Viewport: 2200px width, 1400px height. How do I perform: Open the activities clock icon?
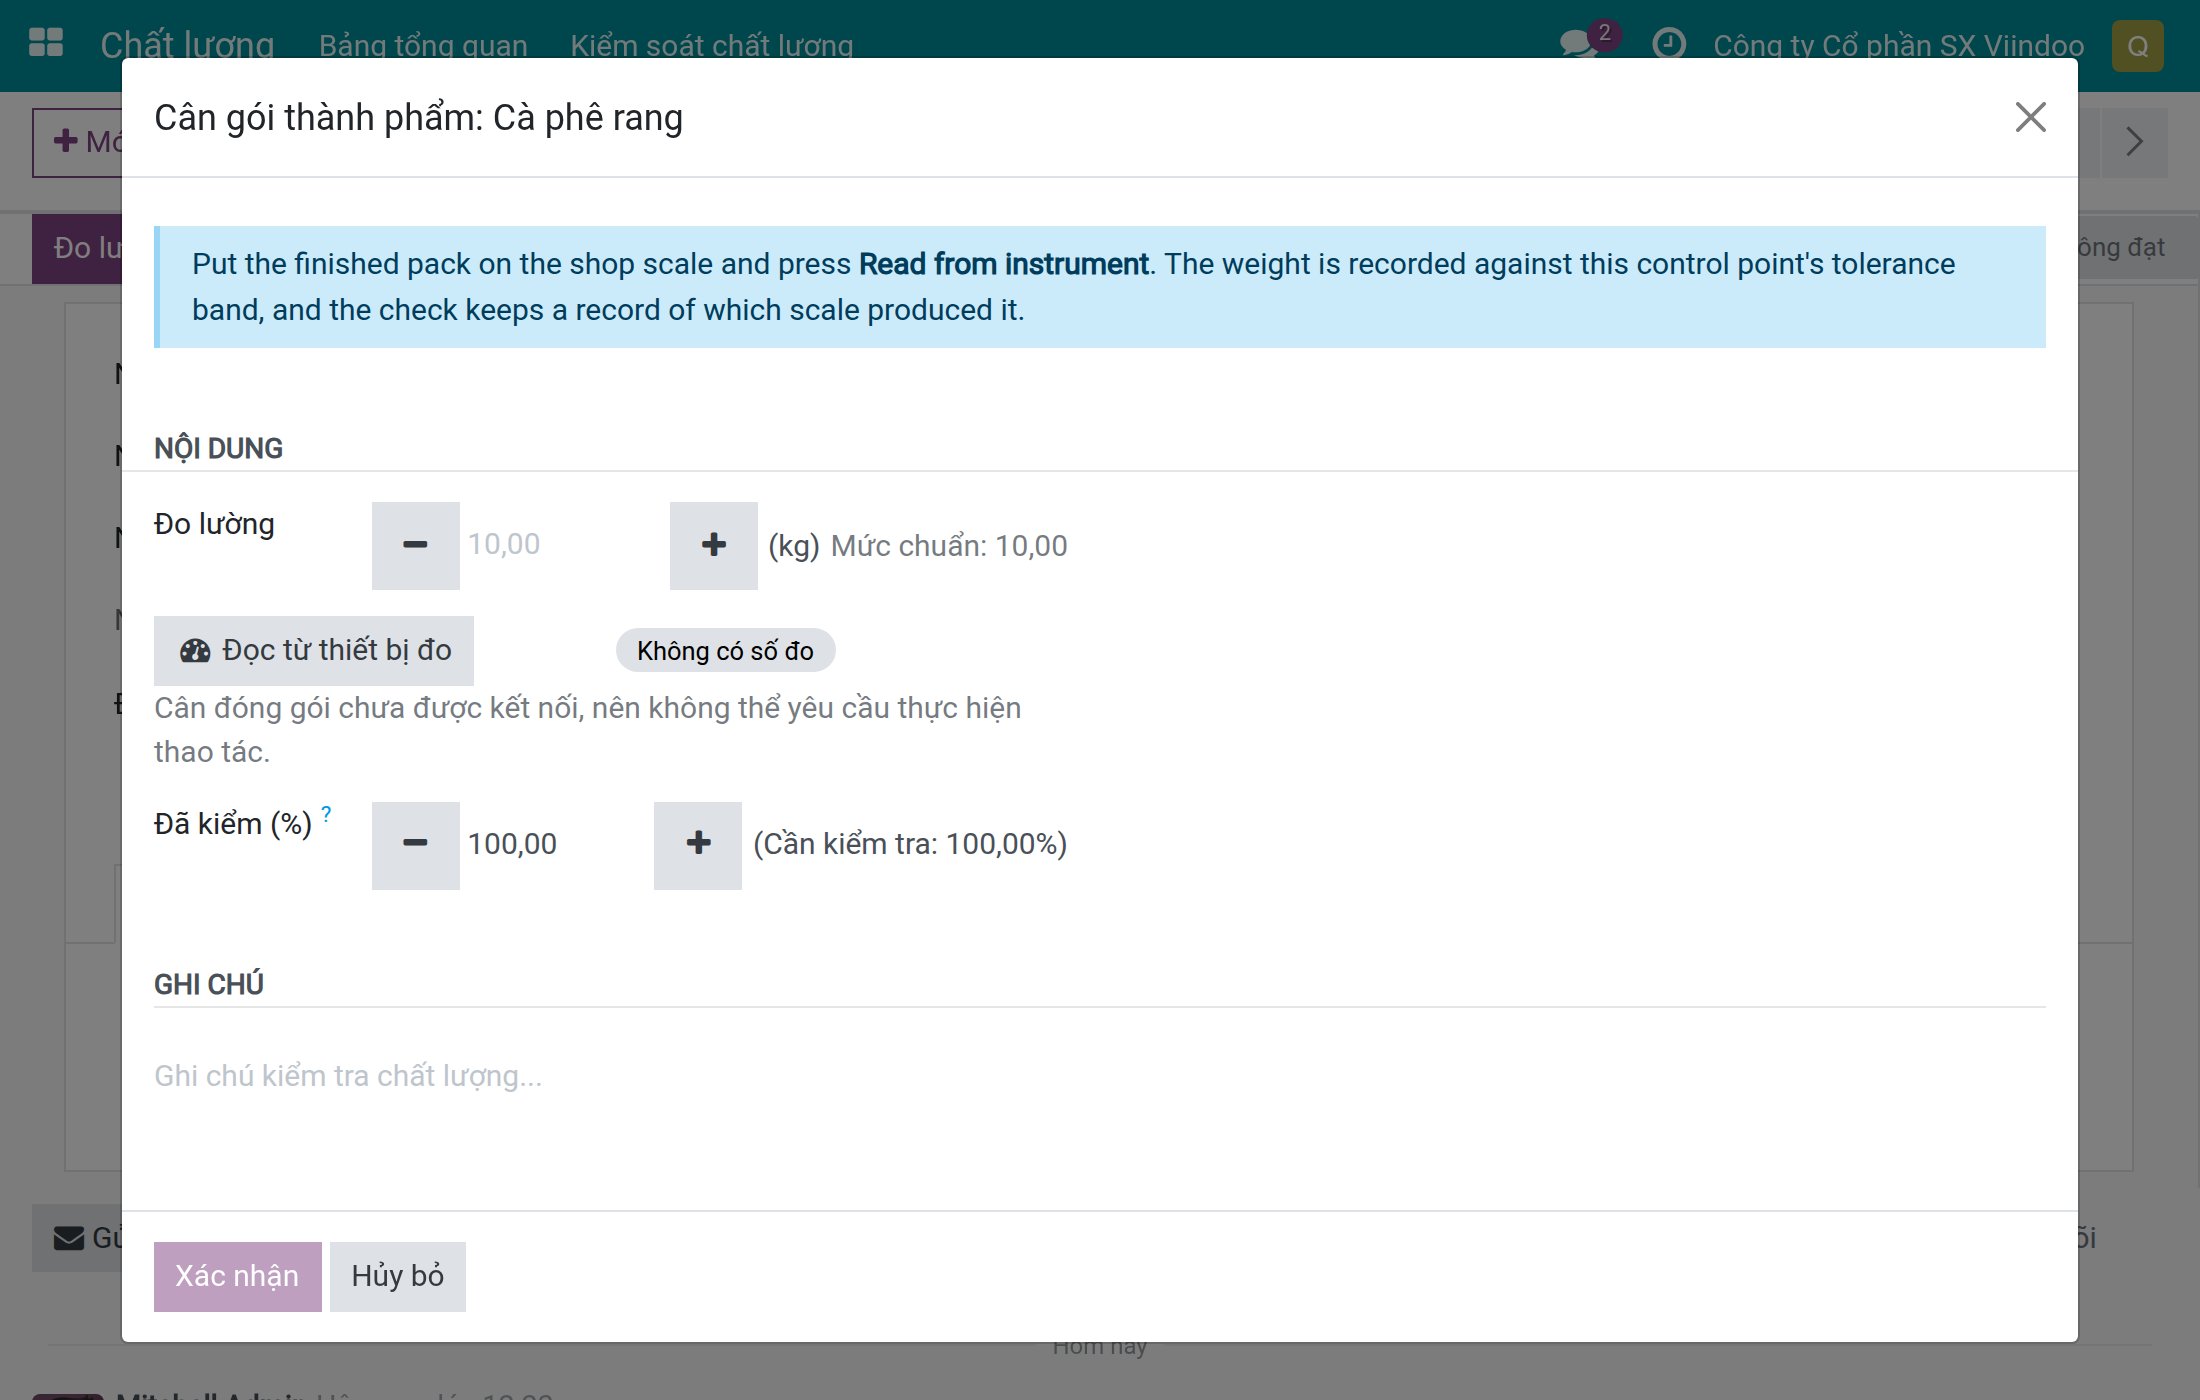[x=1668, y=44]
